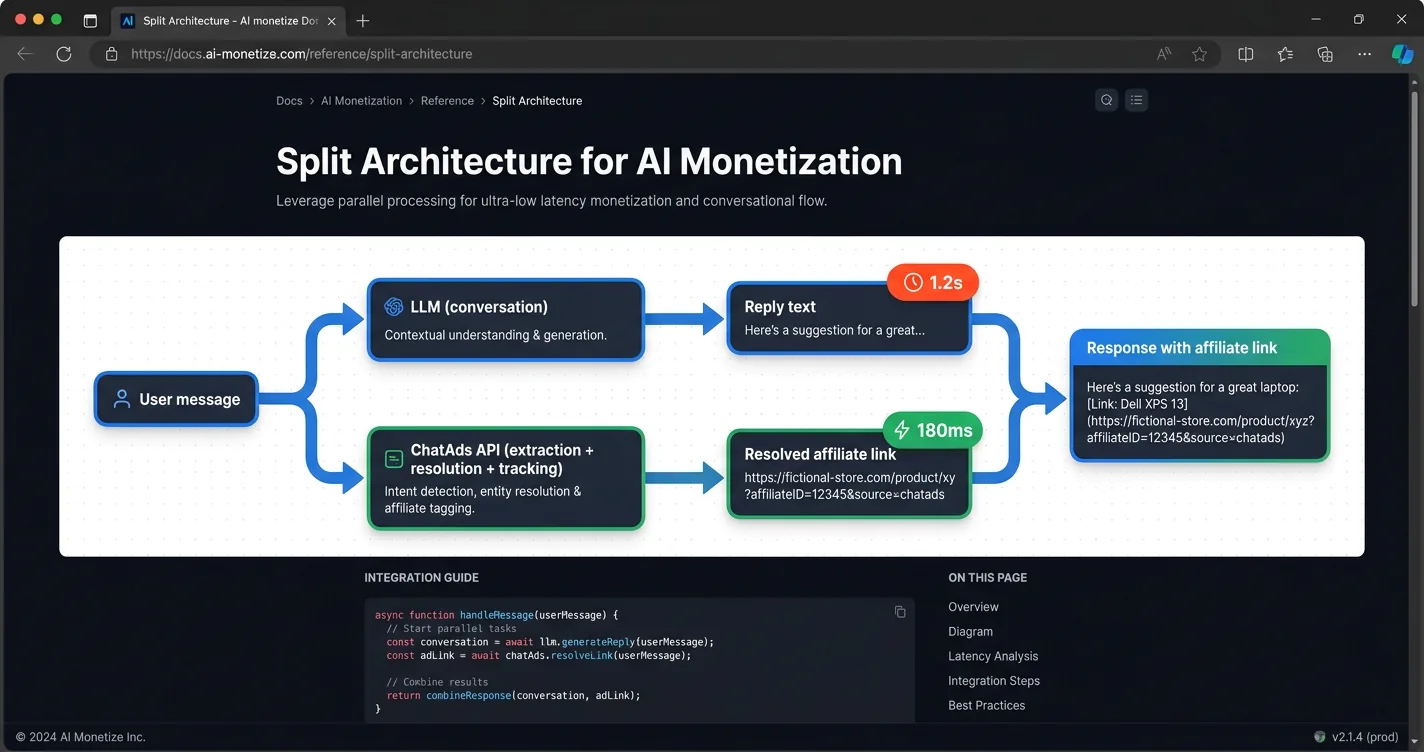Screen dimensions: 1424x752
Task: Jump to Diagram section
Action: (x=970, y=632)
